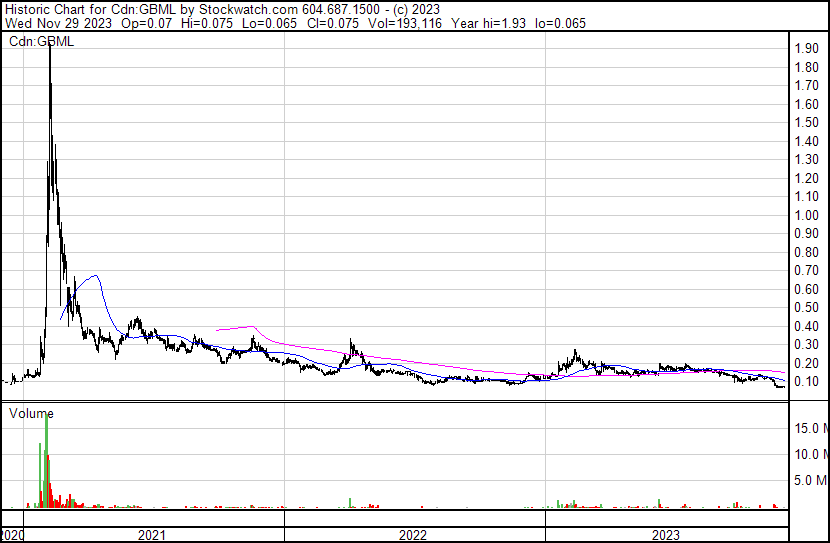Screen dimensions: 830x543
Task: Click the tall green volume spike bar
Action: click(47, 460)
